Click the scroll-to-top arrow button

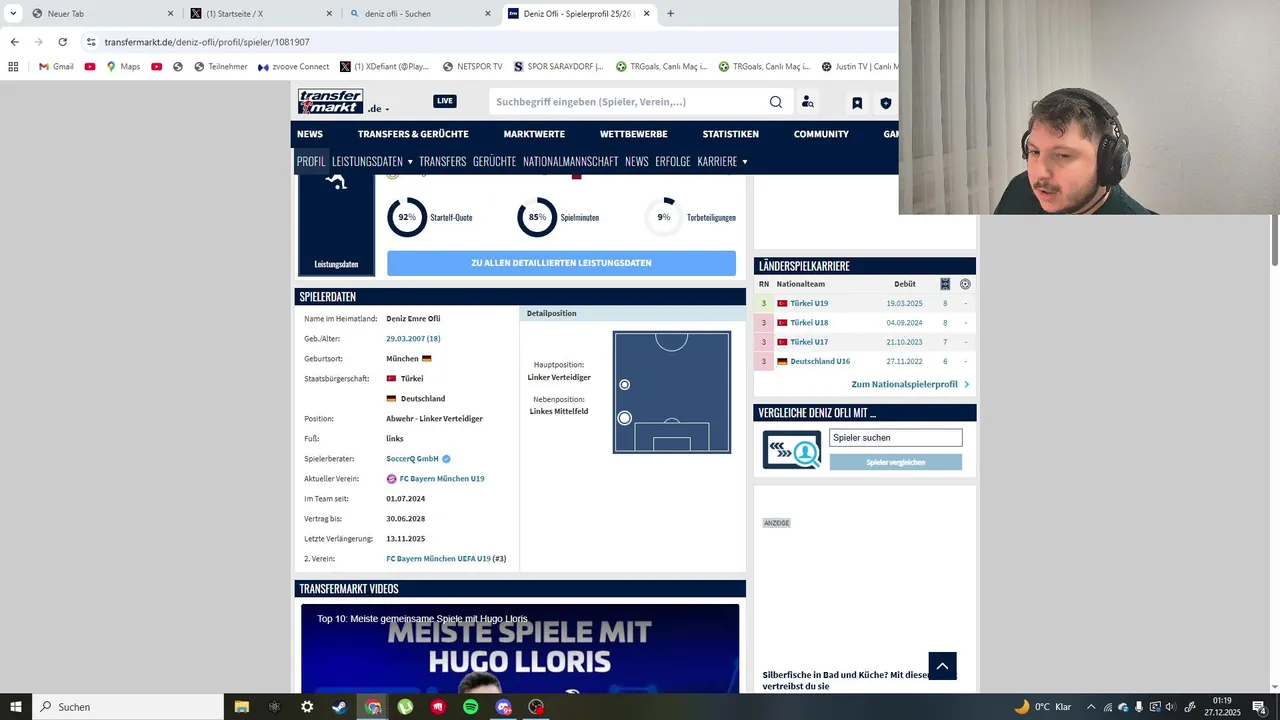tap(942, 666)
